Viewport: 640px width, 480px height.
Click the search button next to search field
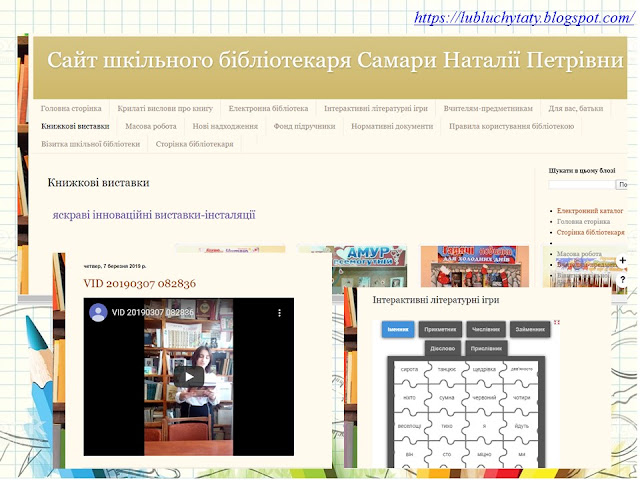[622, 185]
